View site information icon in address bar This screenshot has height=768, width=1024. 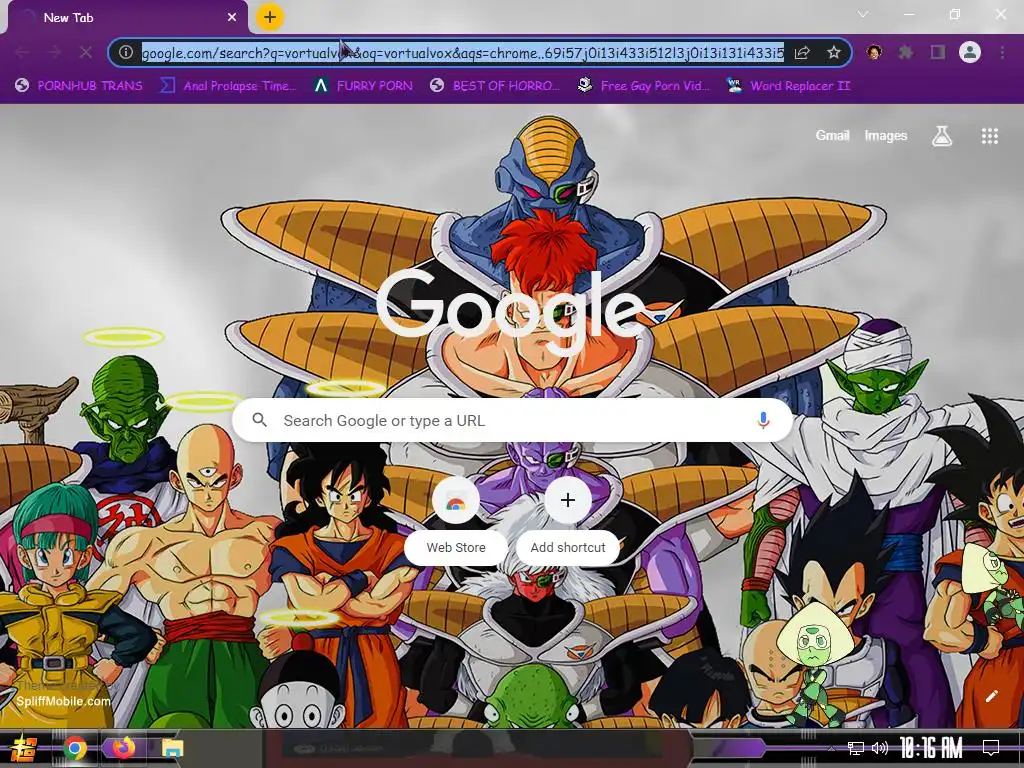tap(126, 52)
